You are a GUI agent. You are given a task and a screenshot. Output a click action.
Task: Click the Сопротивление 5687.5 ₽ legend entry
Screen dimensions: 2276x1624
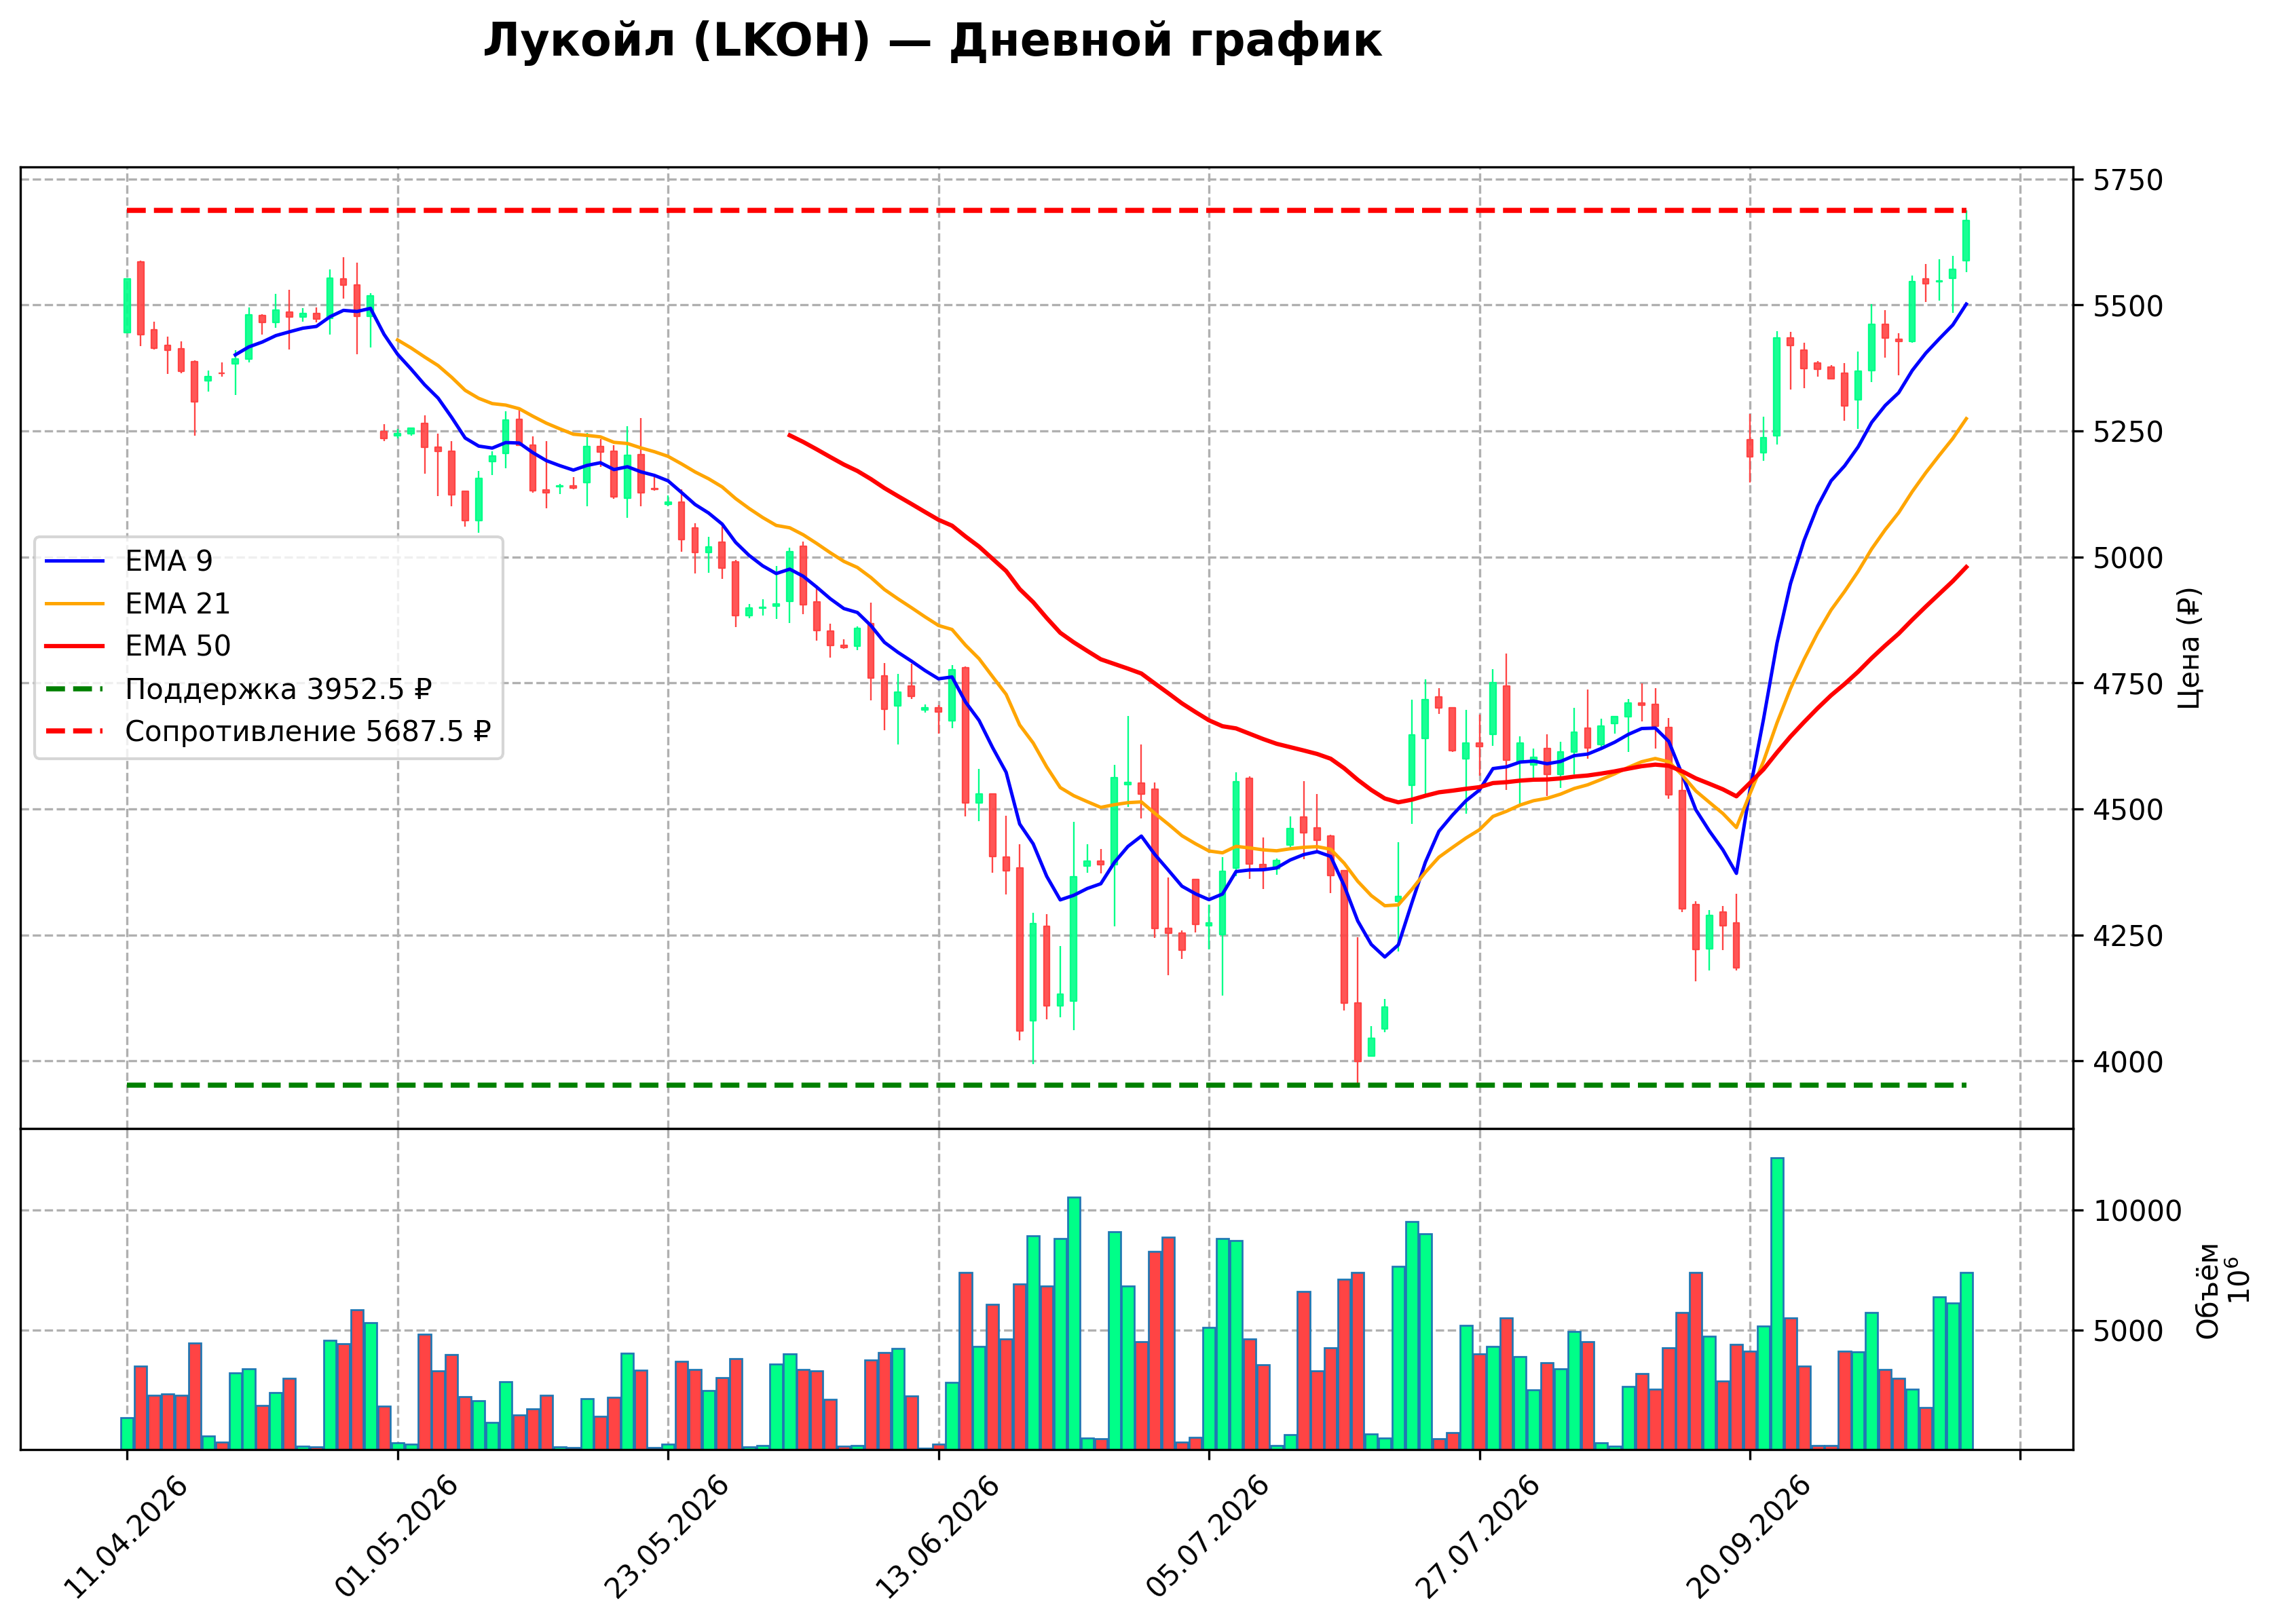click(x=268, y=731)
